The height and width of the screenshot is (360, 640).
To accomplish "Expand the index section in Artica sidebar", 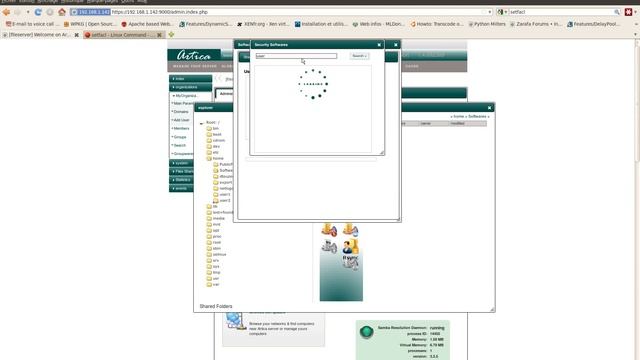I will tap(190, 79).
